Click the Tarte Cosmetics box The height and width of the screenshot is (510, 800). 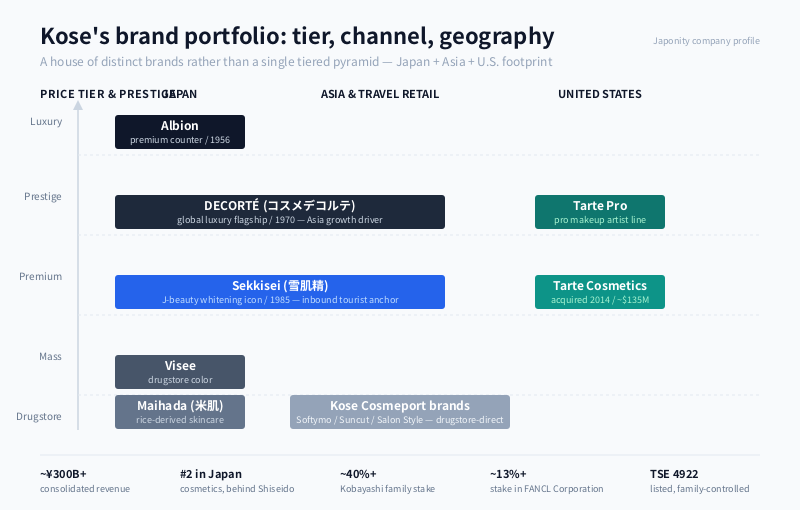coord(599,292)
